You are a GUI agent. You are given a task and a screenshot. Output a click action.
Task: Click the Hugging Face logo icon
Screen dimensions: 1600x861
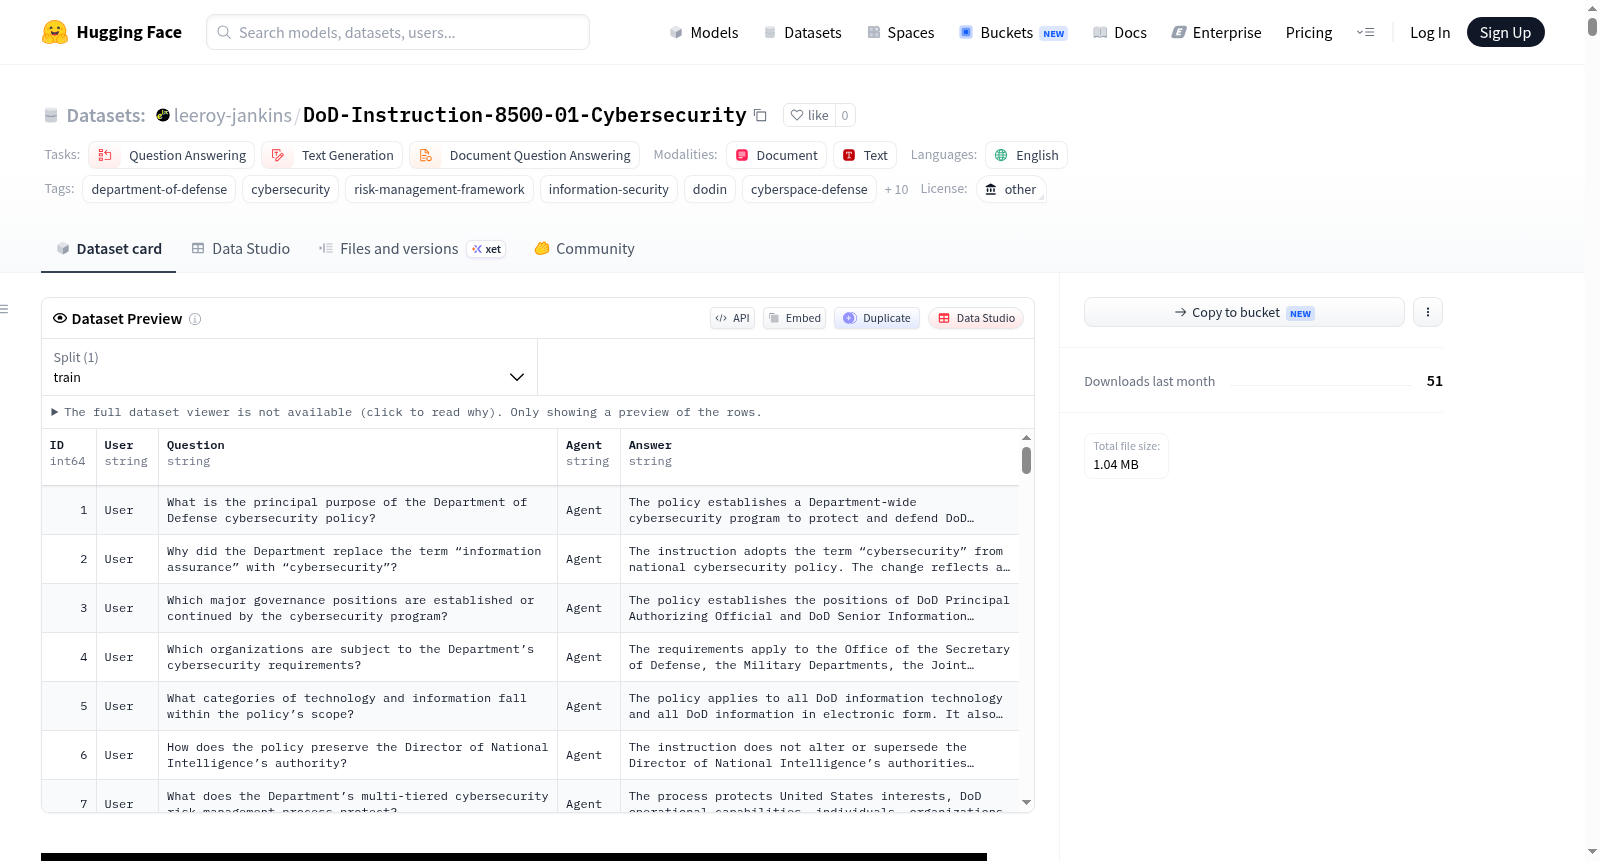click(55, 32)
